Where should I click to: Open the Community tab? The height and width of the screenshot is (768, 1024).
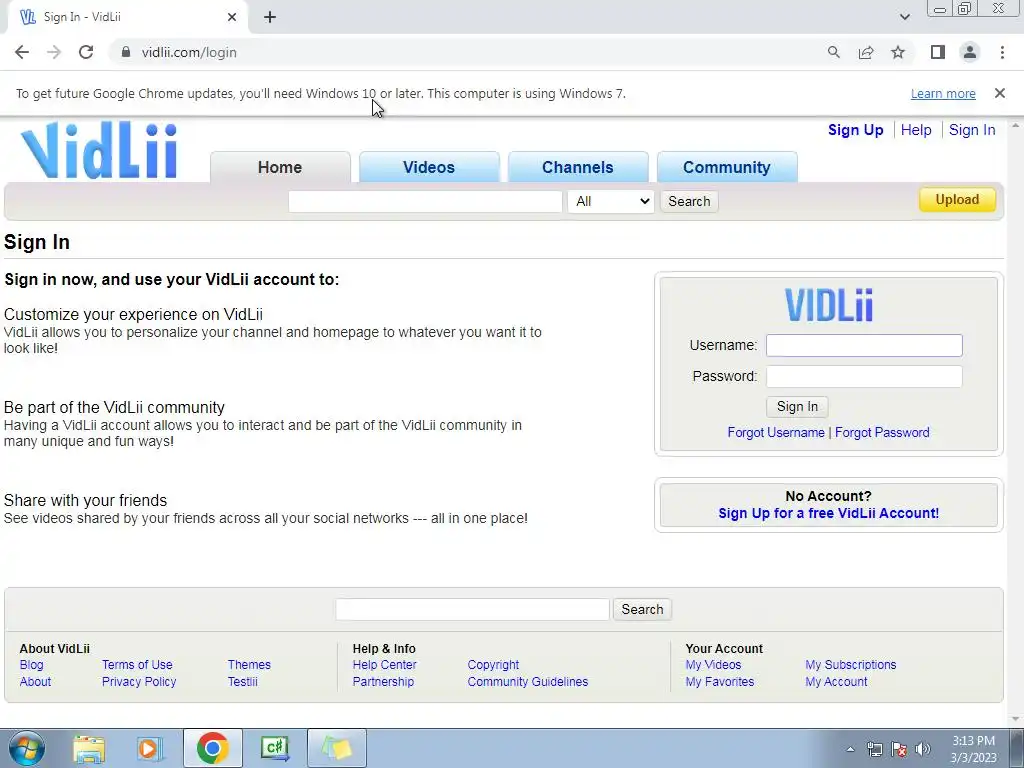point(726,167)
